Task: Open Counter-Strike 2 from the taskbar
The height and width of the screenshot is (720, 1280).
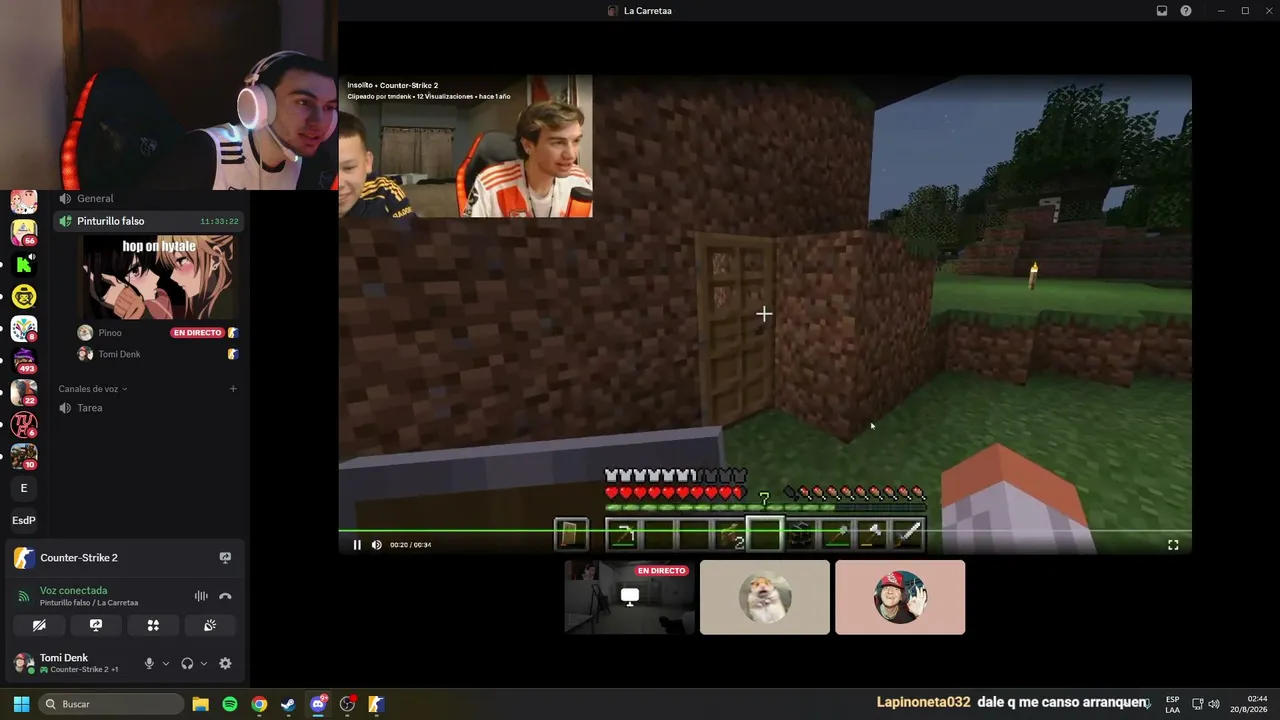Action: [376, 704]
